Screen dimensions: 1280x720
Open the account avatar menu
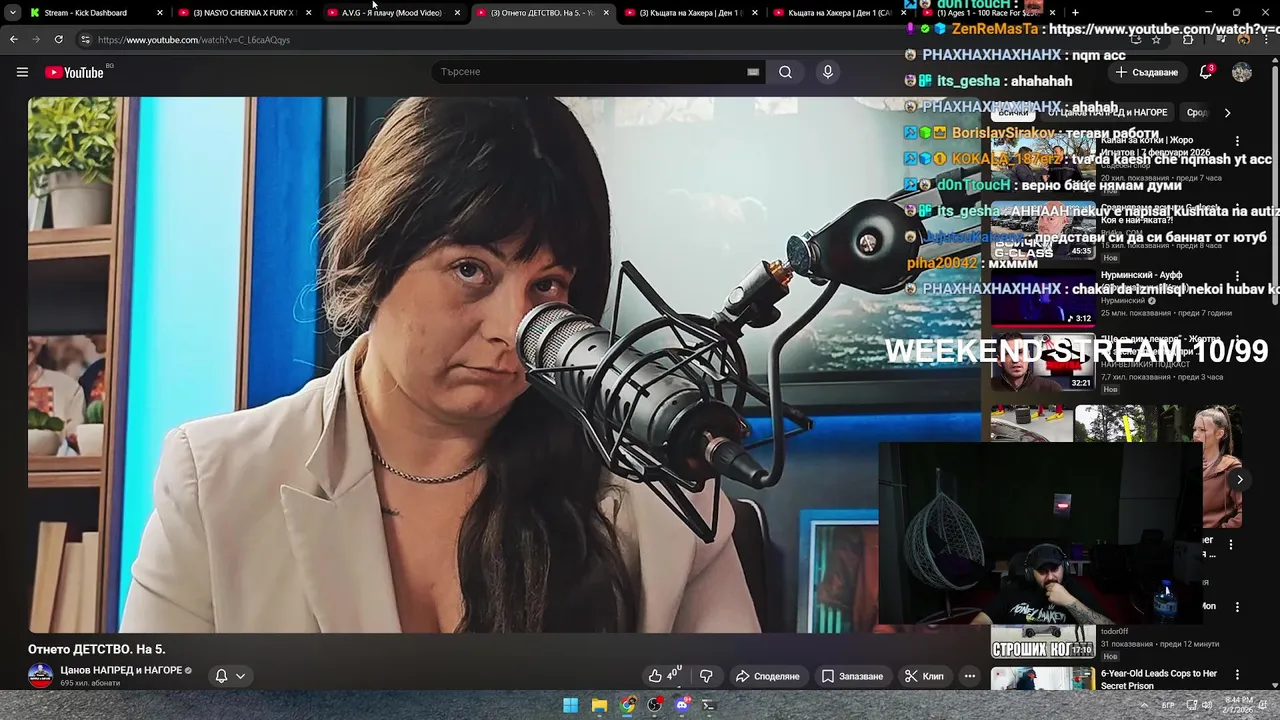(x=1242, y=72)
